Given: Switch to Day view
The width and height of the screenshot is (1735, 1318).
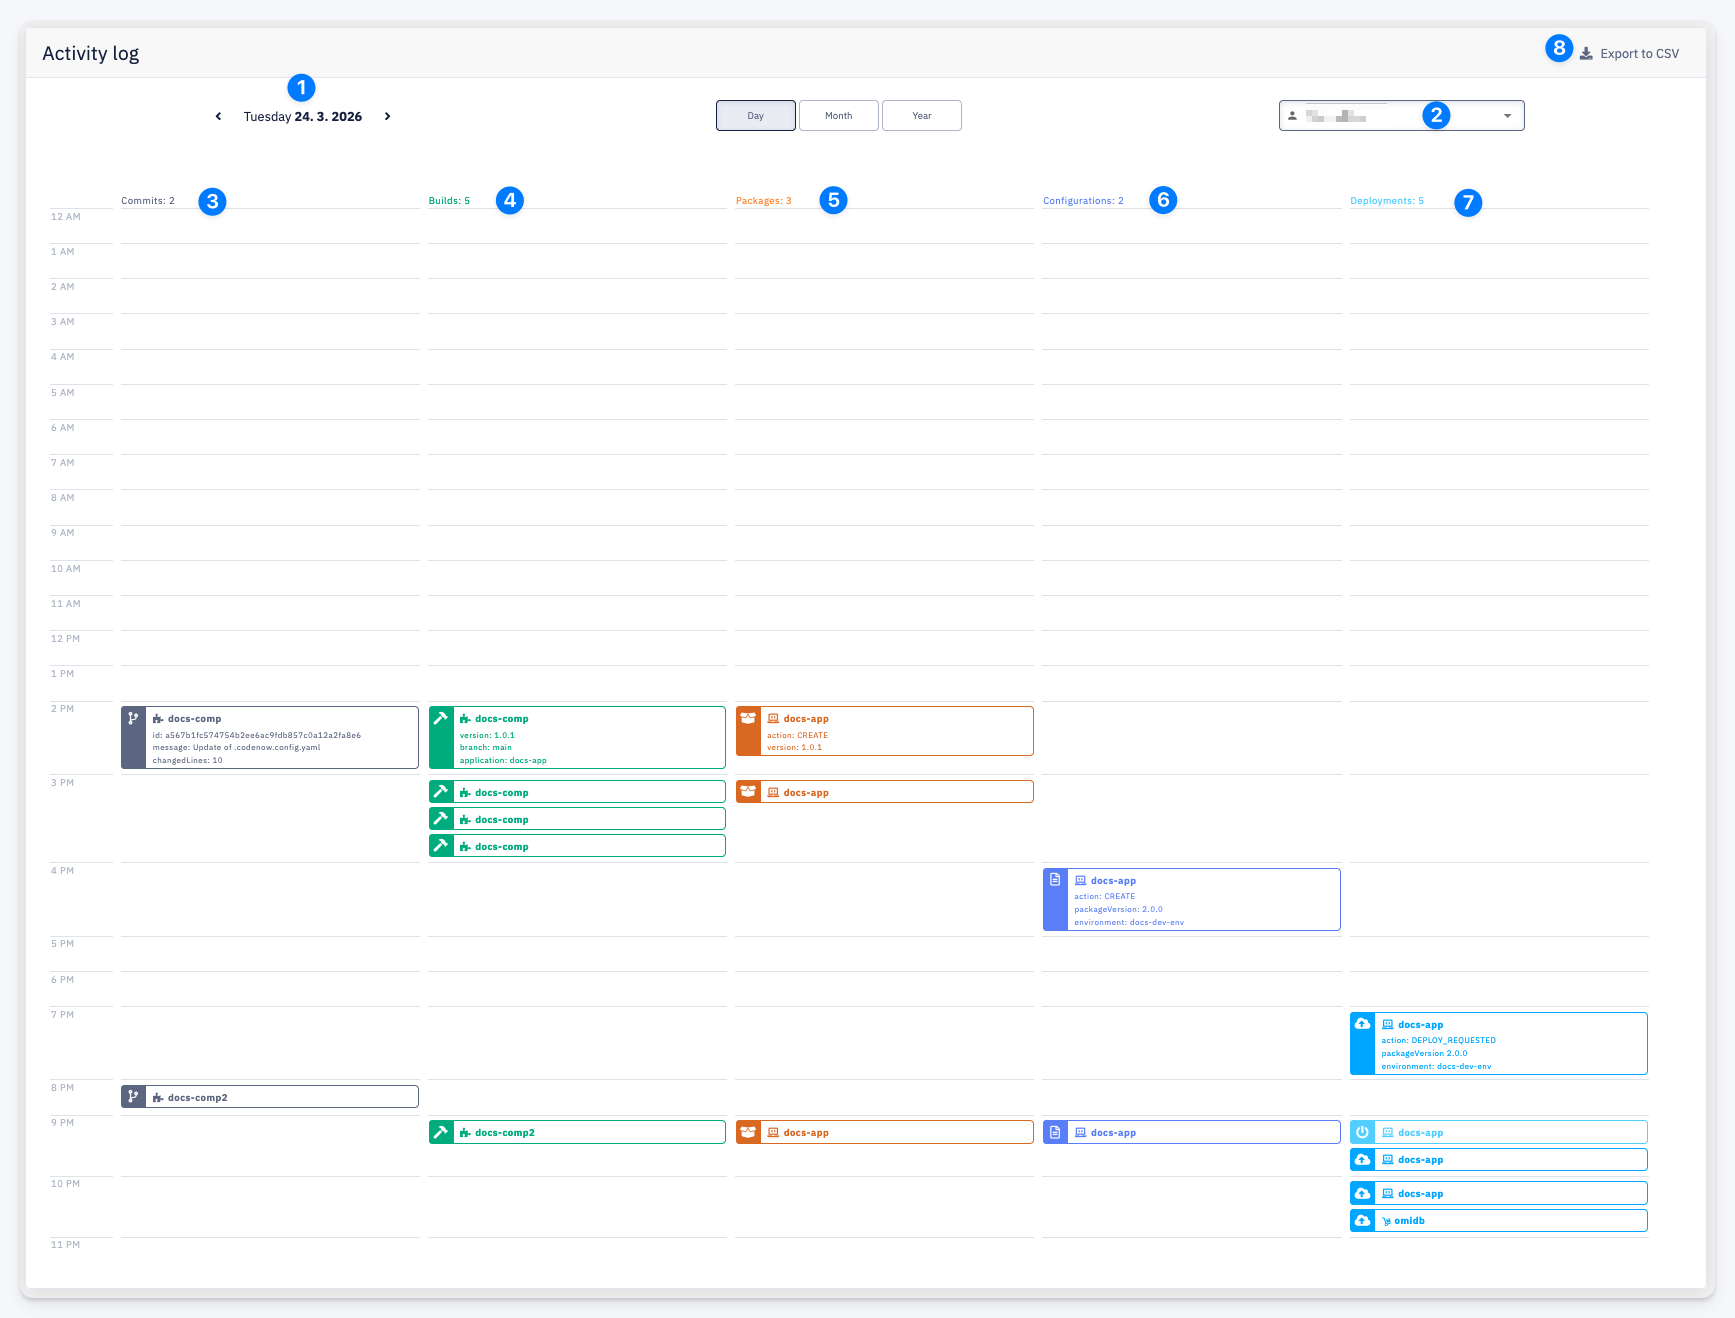Looking at the screenshot, I should pyautogui.click(x=756, y=116).
